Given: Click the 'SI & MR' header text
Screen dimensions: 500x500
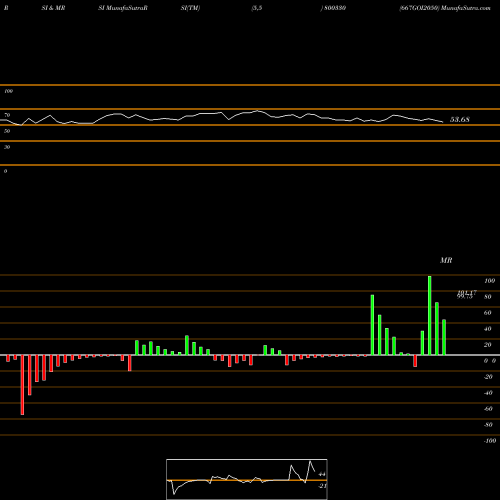Looking at the screenshot, I should [x=53, y=8].
